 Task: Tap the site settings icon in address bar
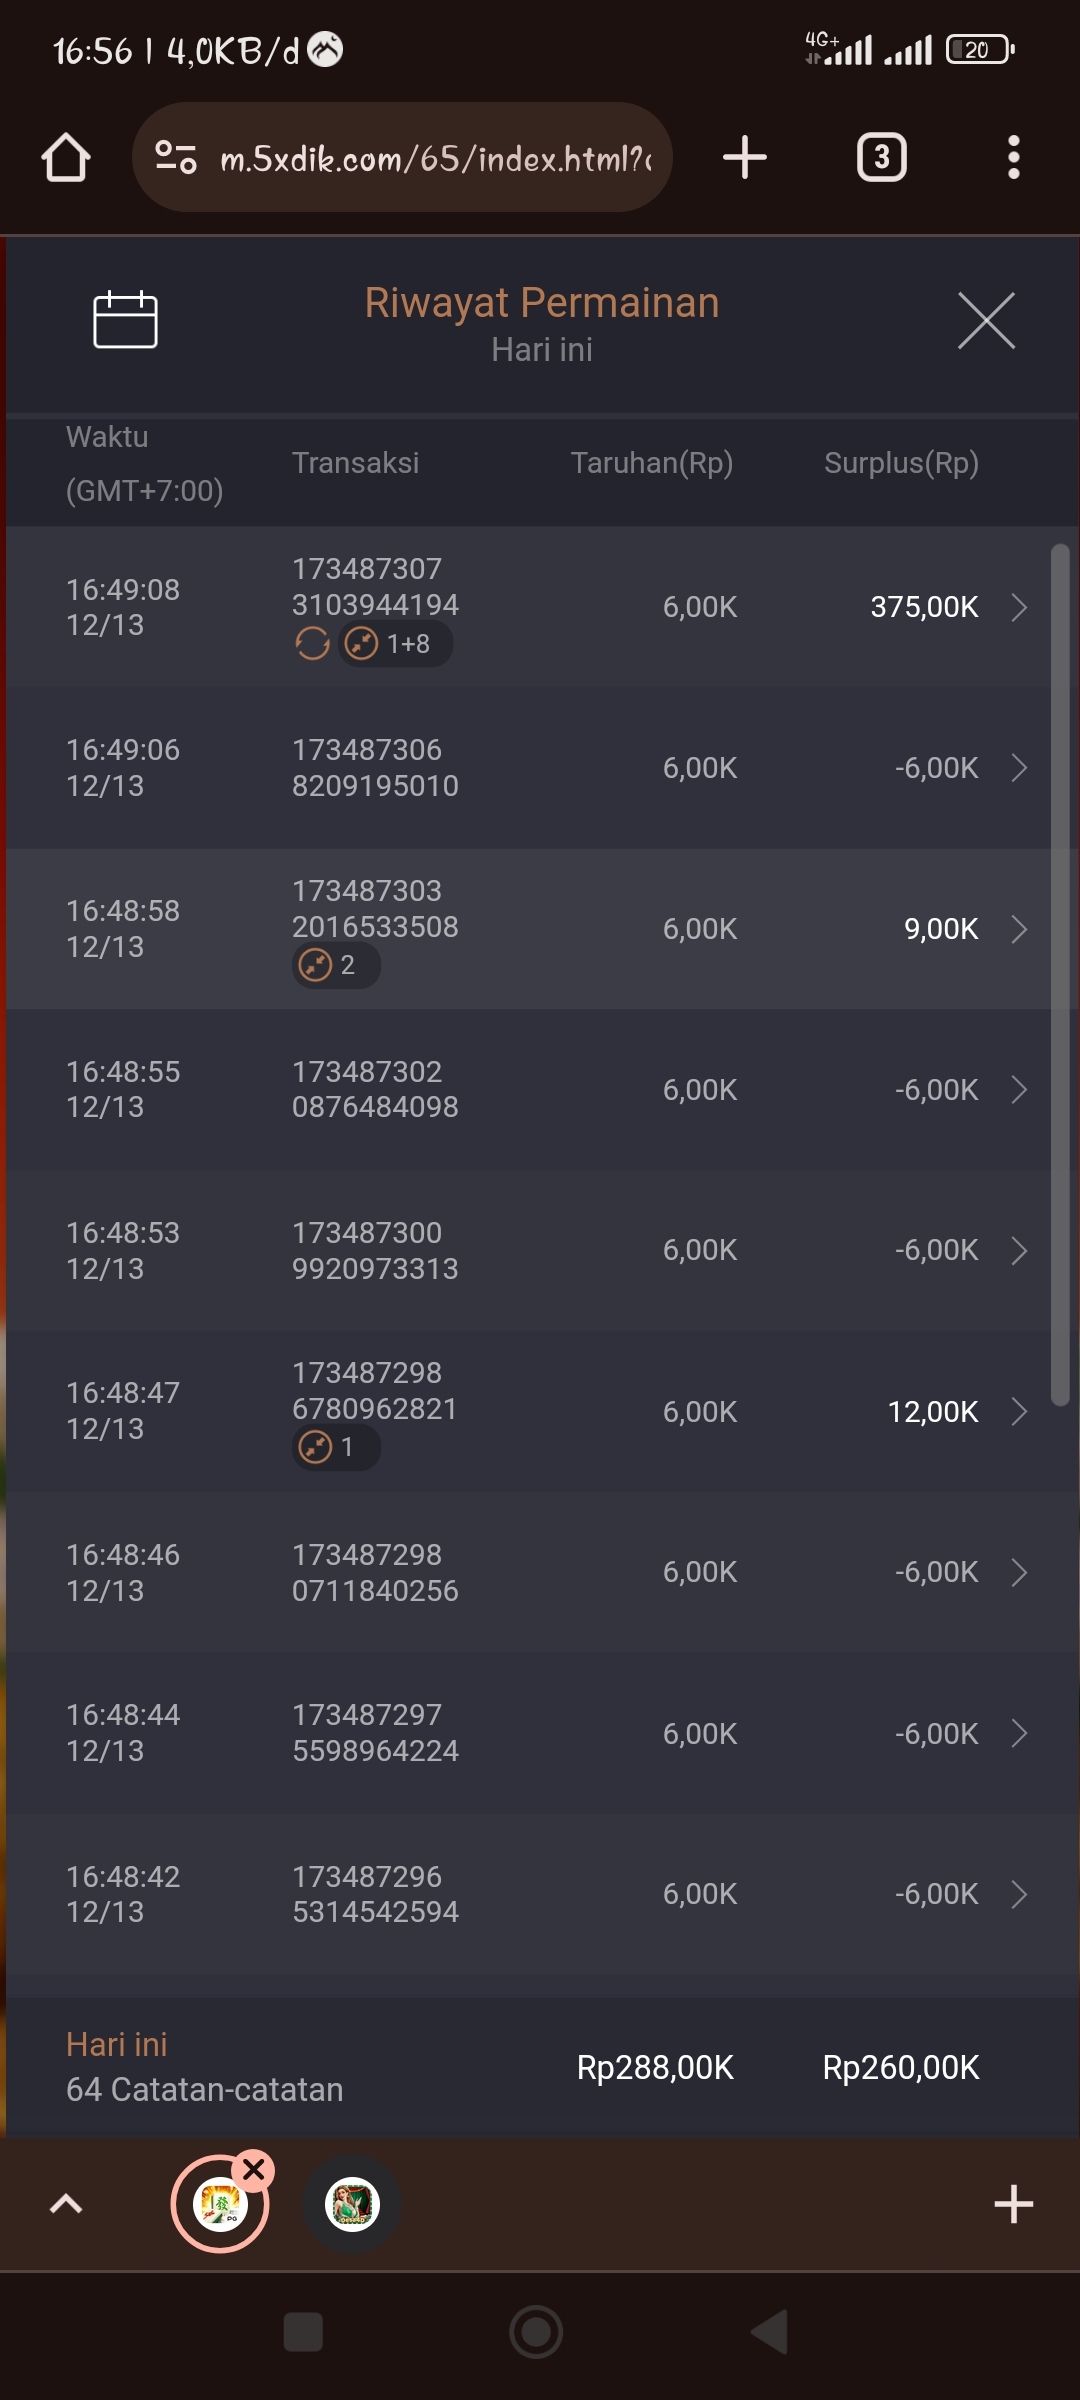pyautogui.click(x=176, y=158)
